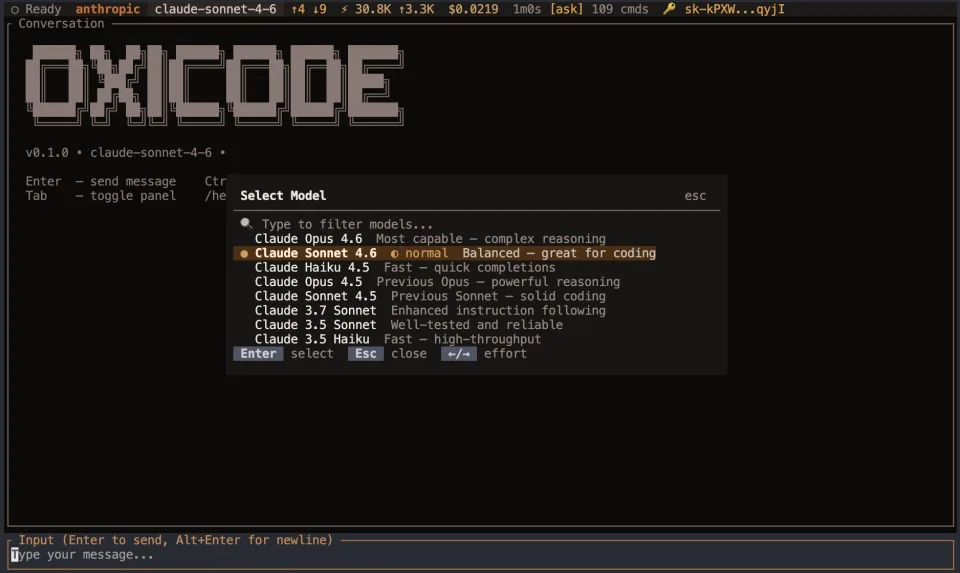
Task: Click the lightning bolt token icon
Action: pyautogui.click(x=344, y=9)
